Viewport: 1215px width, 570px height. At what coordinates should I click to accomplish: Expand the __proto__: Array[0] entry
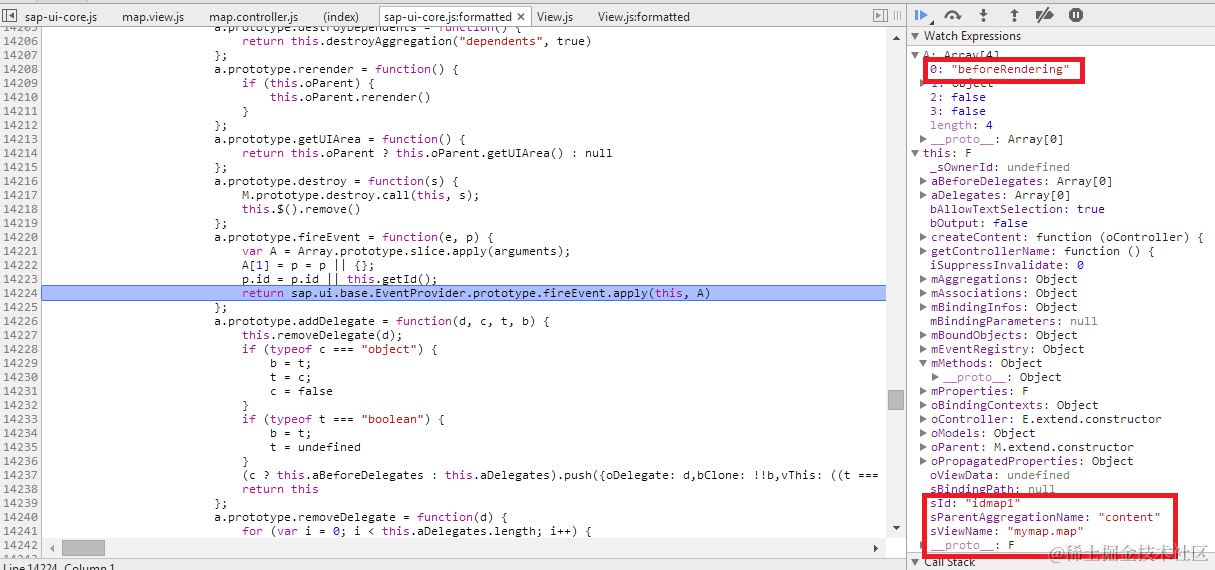point(923,139)
